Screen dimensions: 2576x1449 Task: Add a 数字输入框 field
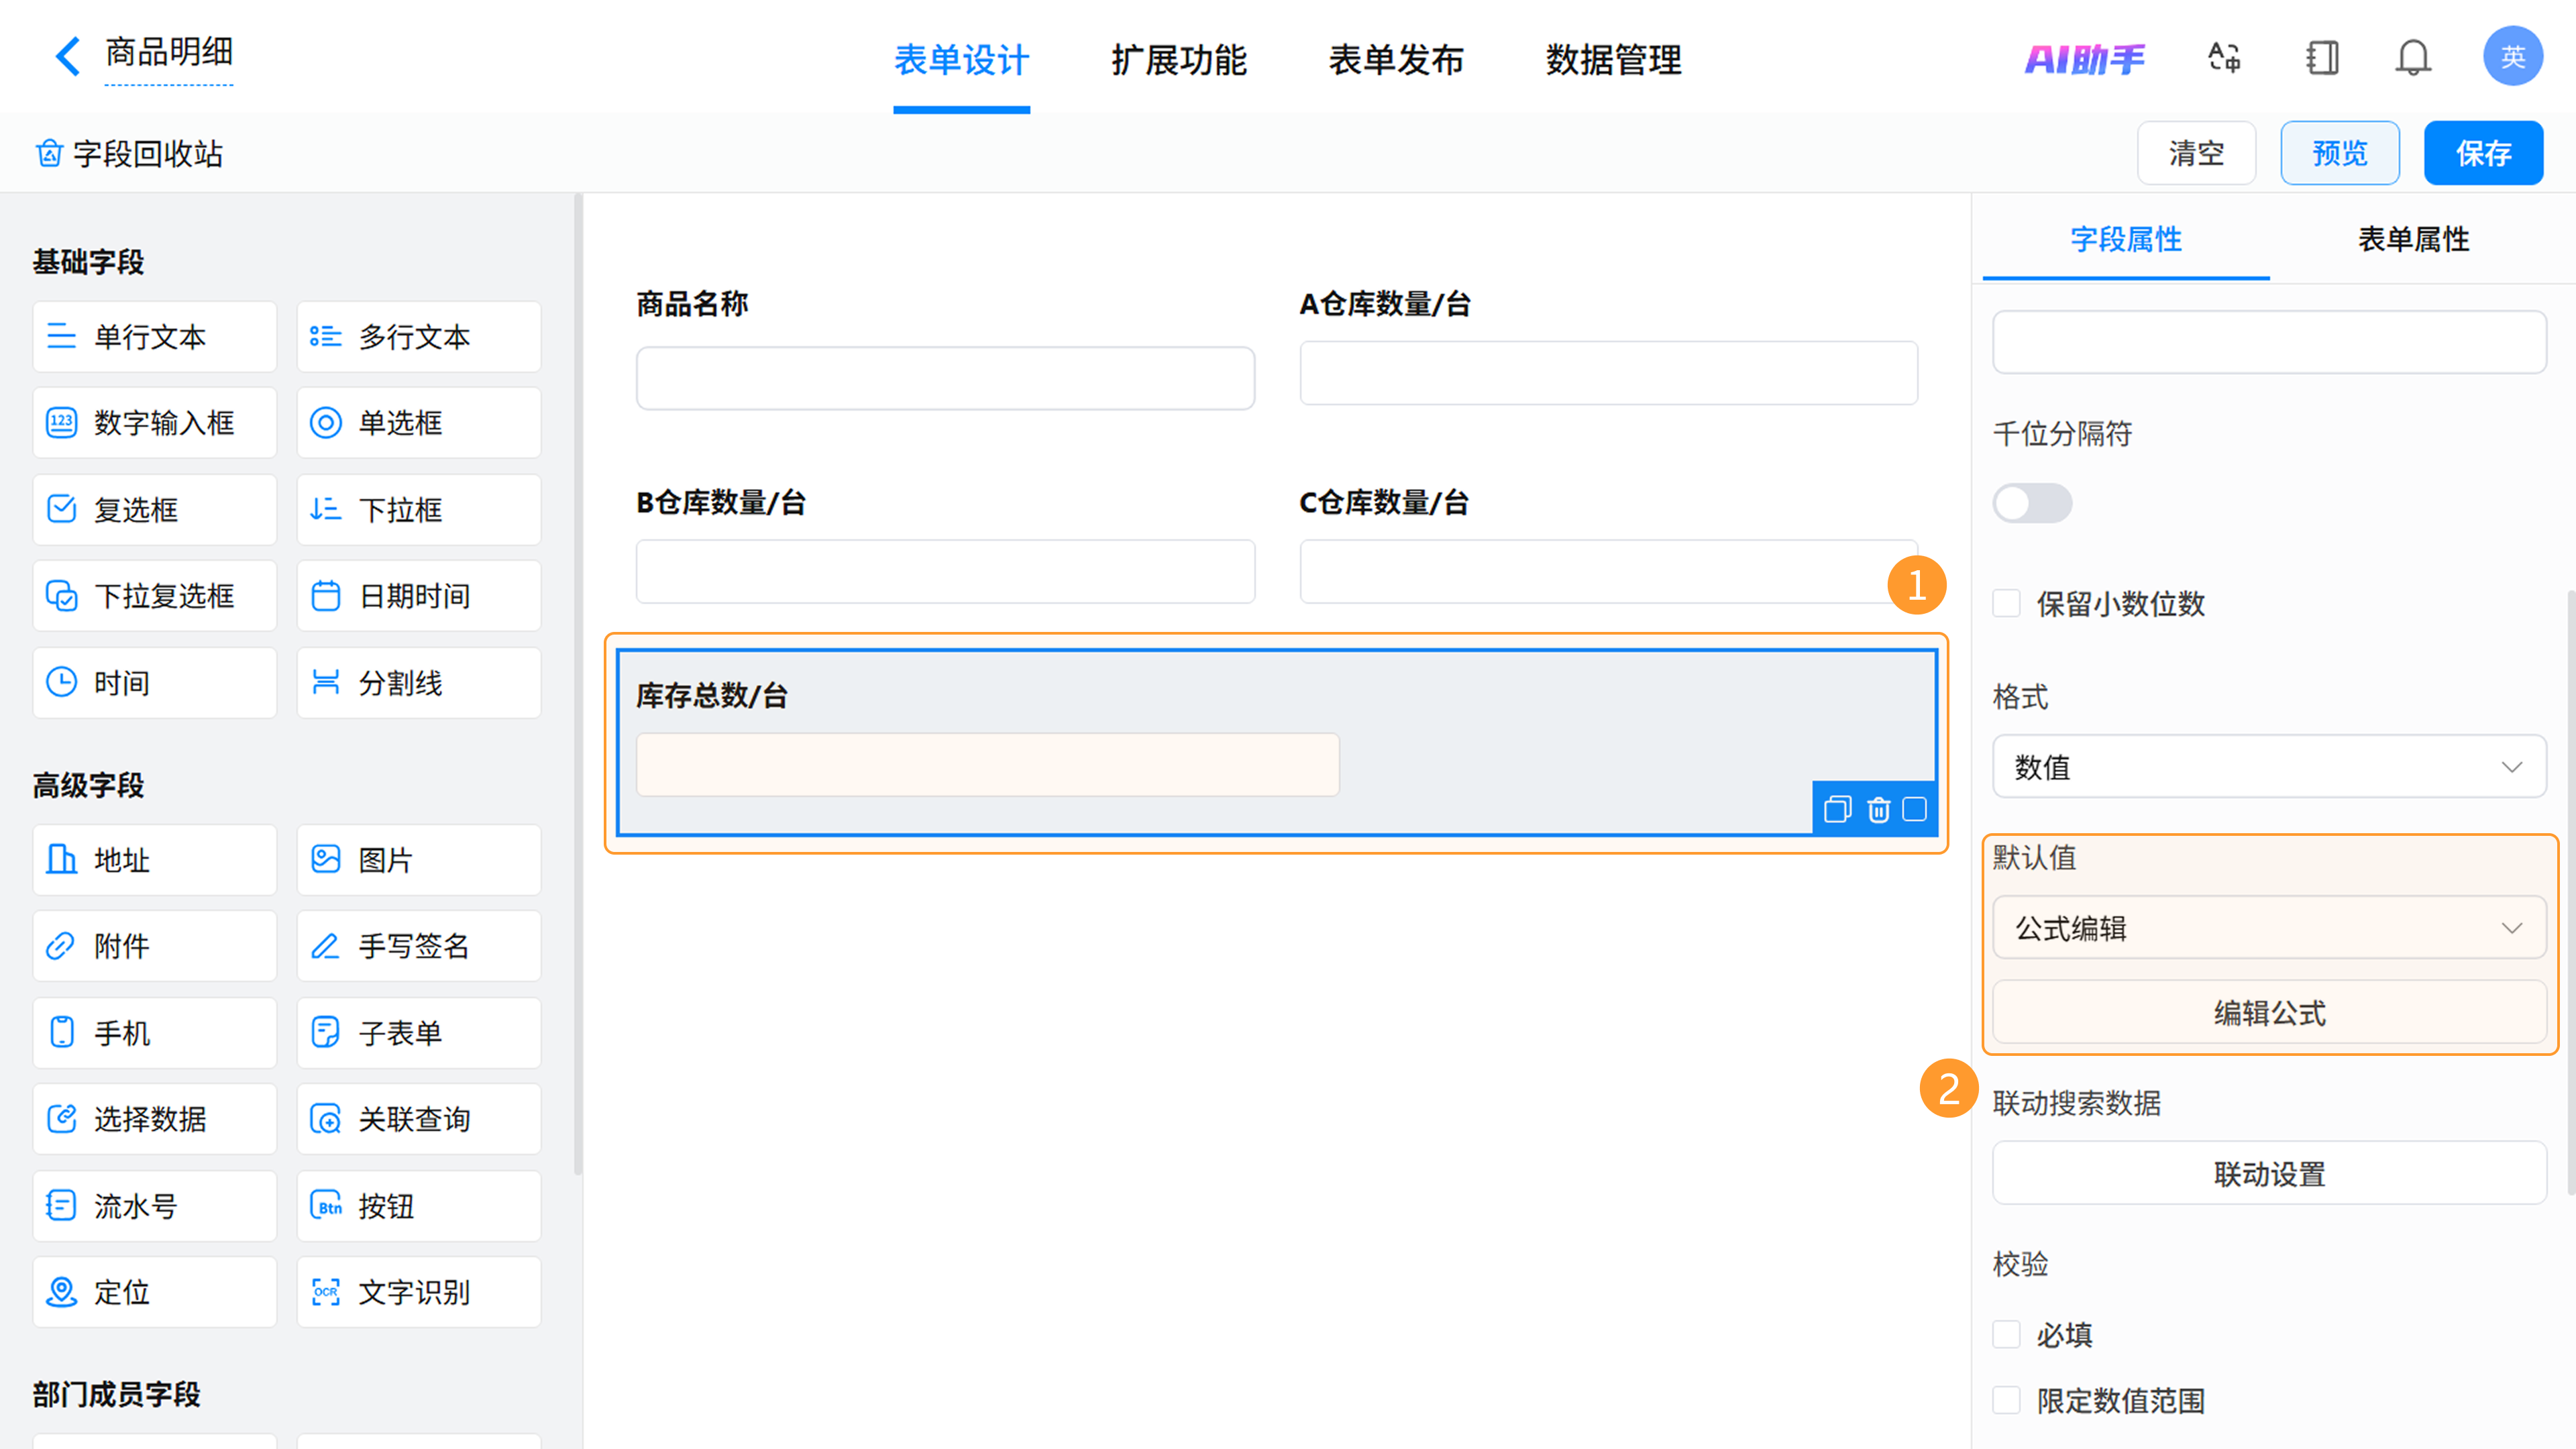155,423
